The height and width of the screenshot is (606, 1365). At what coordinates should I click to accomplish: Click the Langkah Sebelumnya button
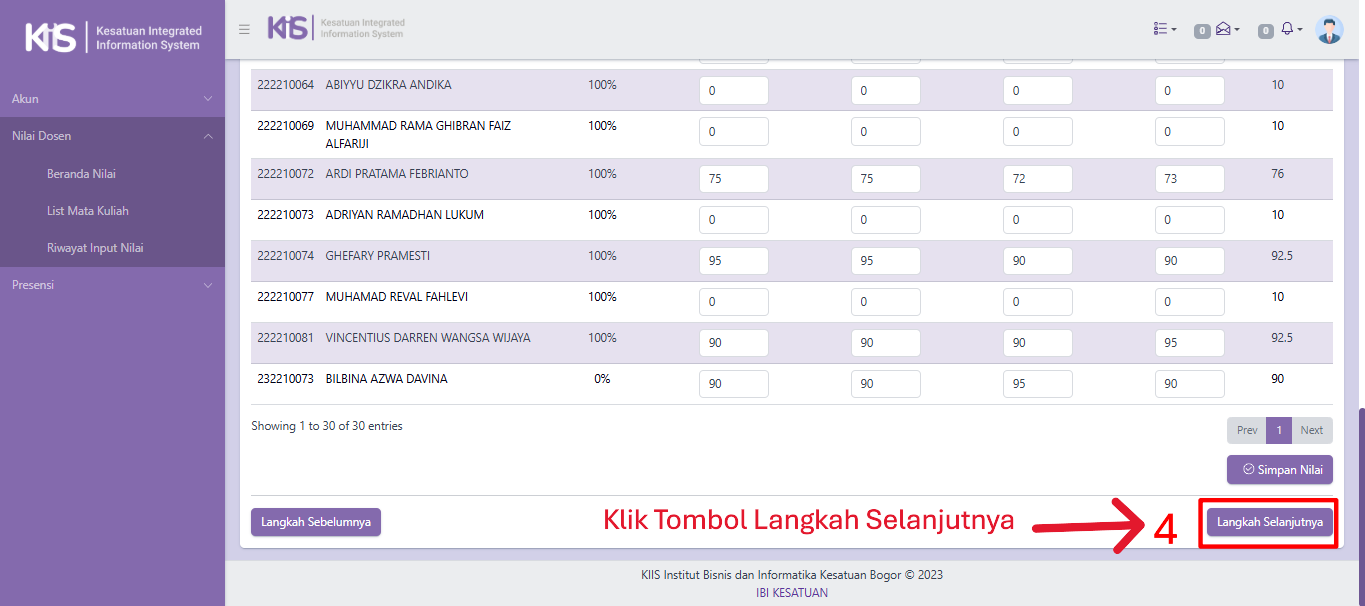316,522
